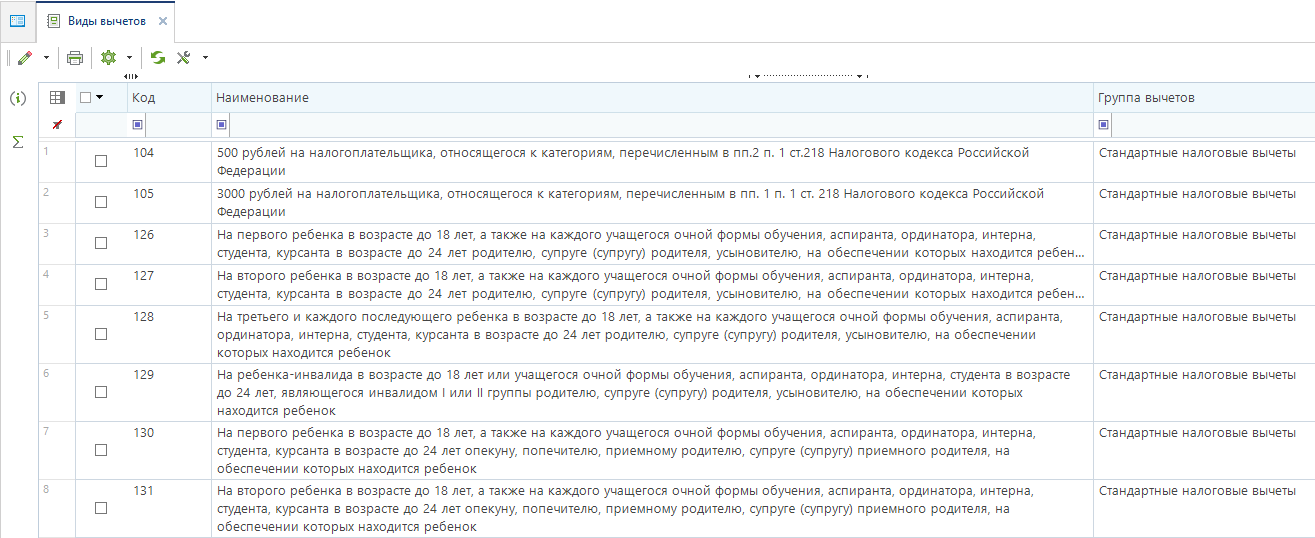
Task: Click the wrench and screwdriver tools icon
Action: [x=184, y=58]
